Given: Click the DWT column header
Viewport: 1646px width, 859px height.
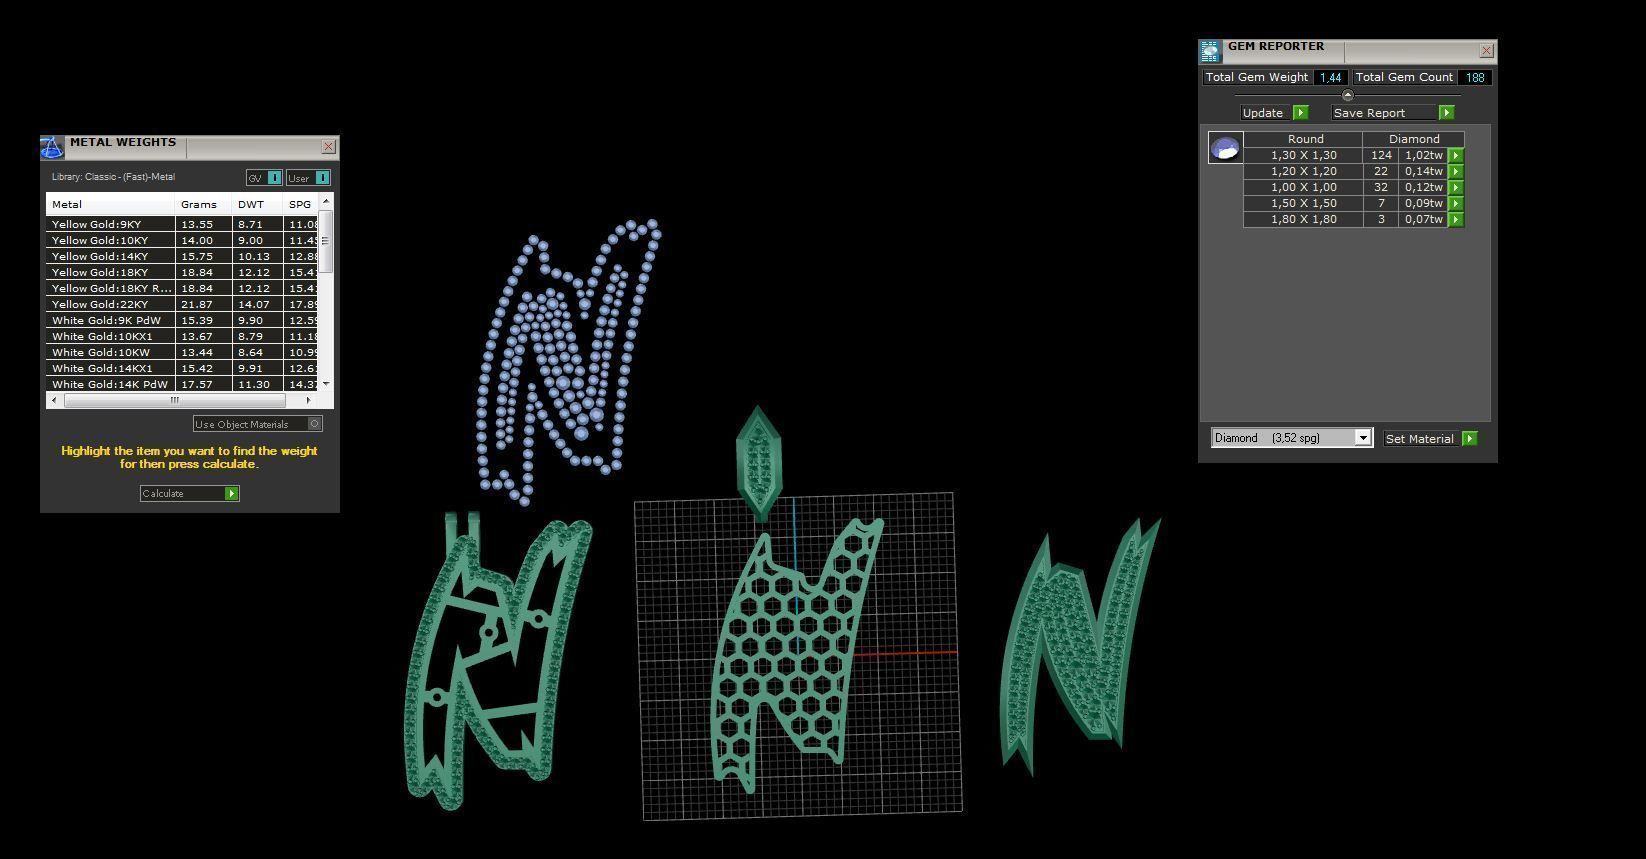Looking at the screenshot, I should pos(257,204).
